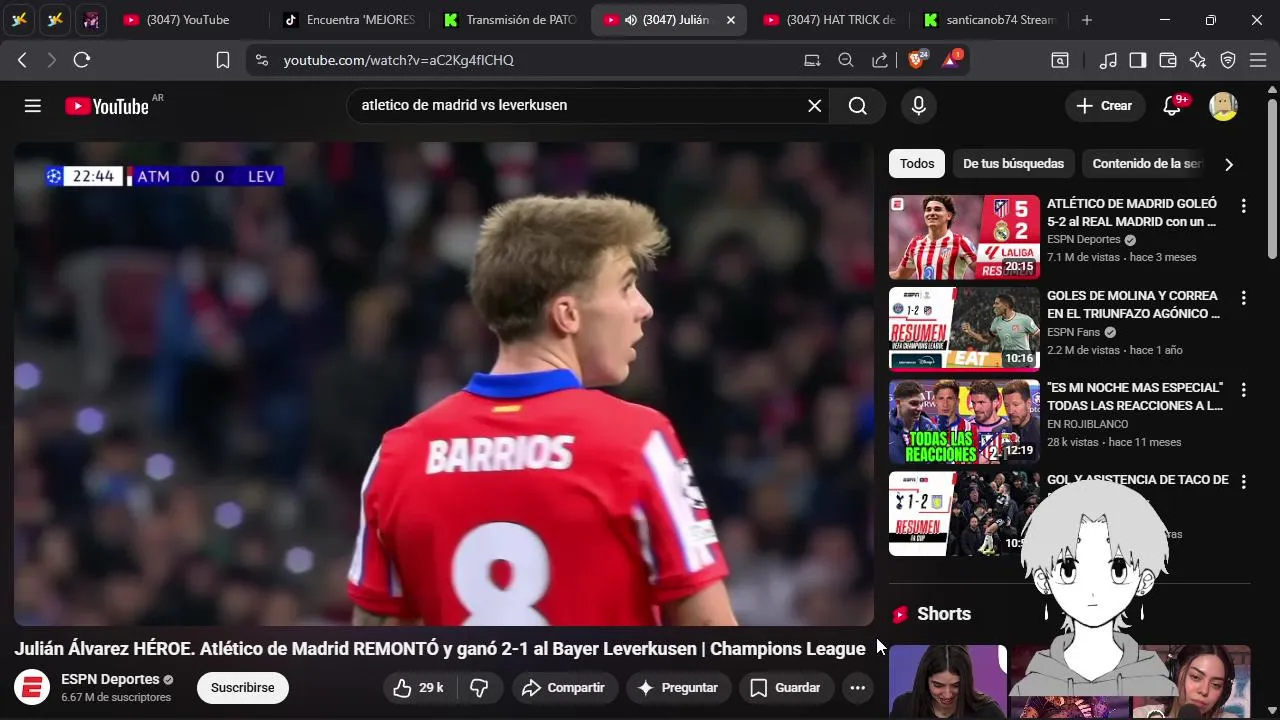This screenshot has width=1280, height=720.
Task: Open the 10:16 resumen video thumbnail
Action: pyautogui.click(x=964, y=329)
